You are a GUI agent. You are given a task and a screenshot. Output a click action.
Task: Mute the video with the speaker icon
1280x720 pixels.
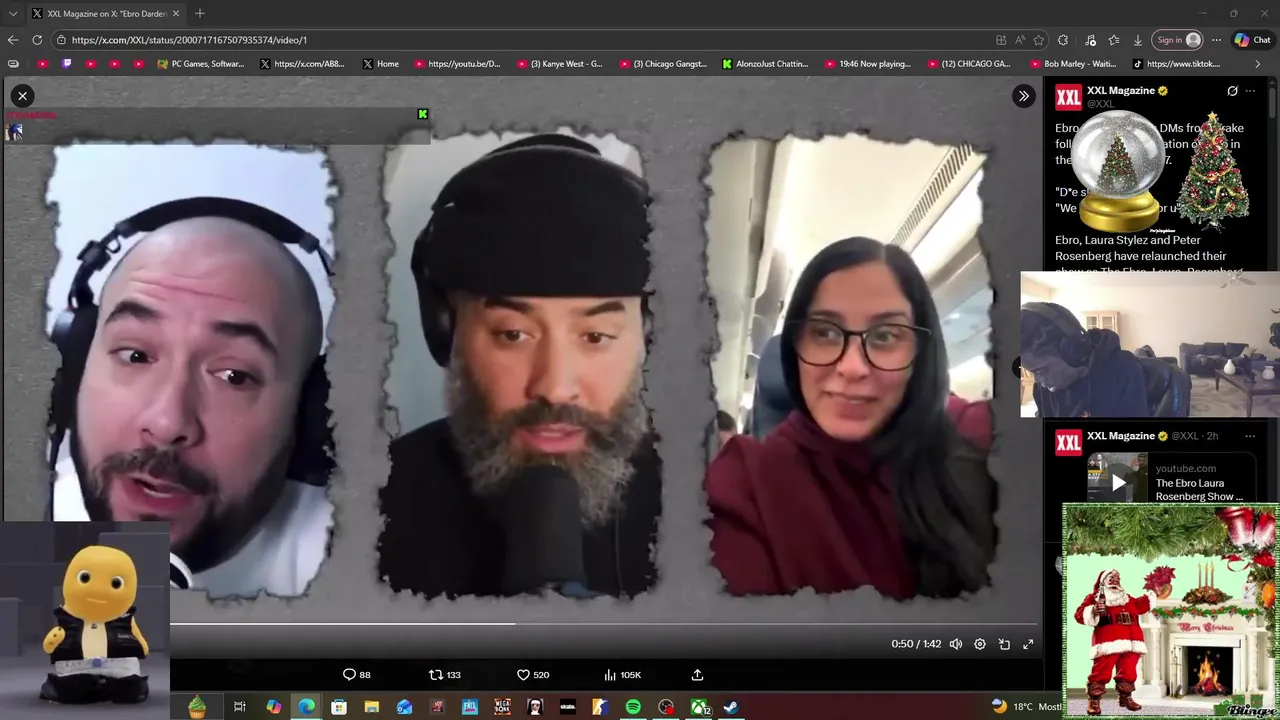(x=956, y=644)
